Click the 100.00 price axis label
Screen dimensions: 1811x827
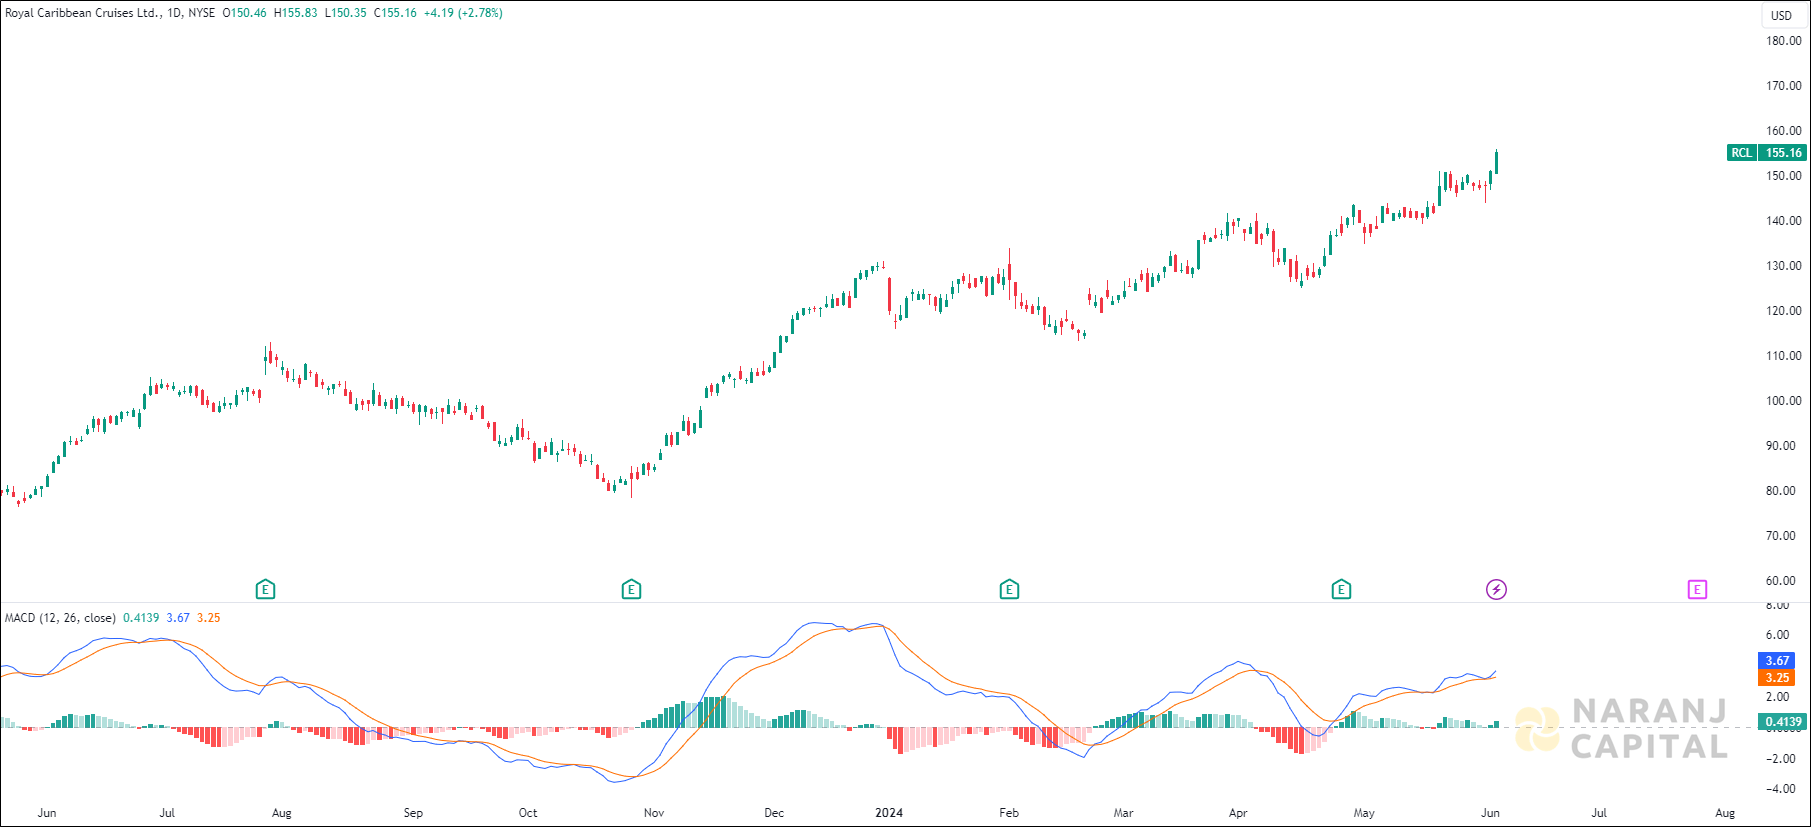1784,401
